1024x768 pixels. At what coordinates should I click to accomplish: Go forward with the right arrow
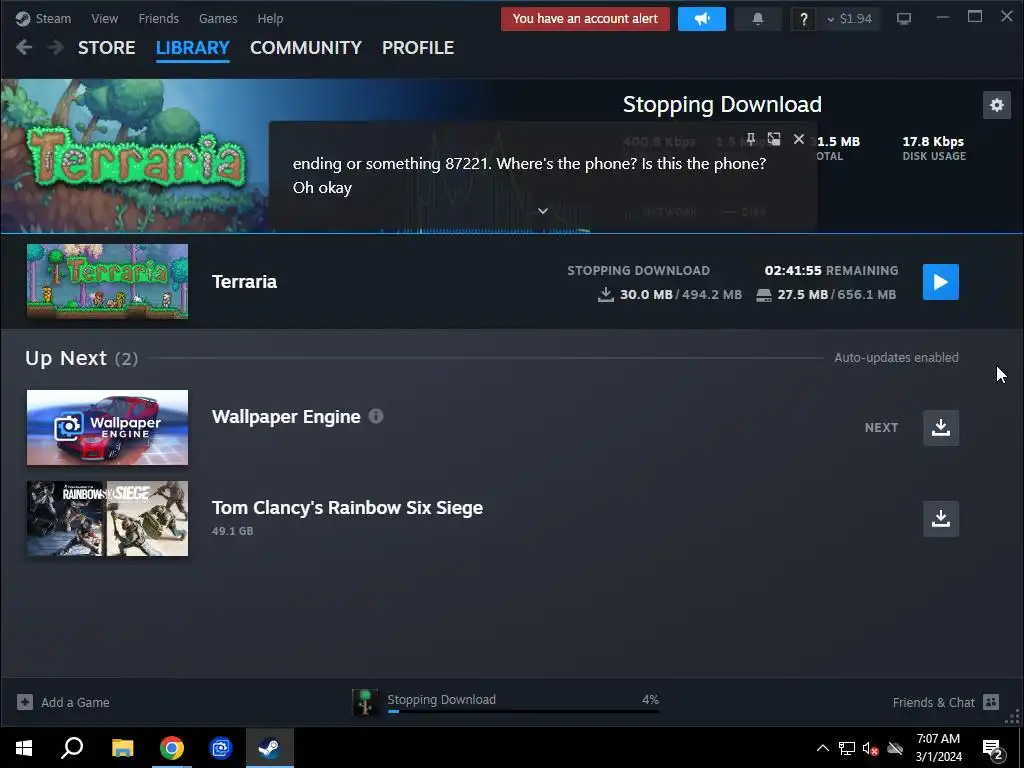click(56, 47)
